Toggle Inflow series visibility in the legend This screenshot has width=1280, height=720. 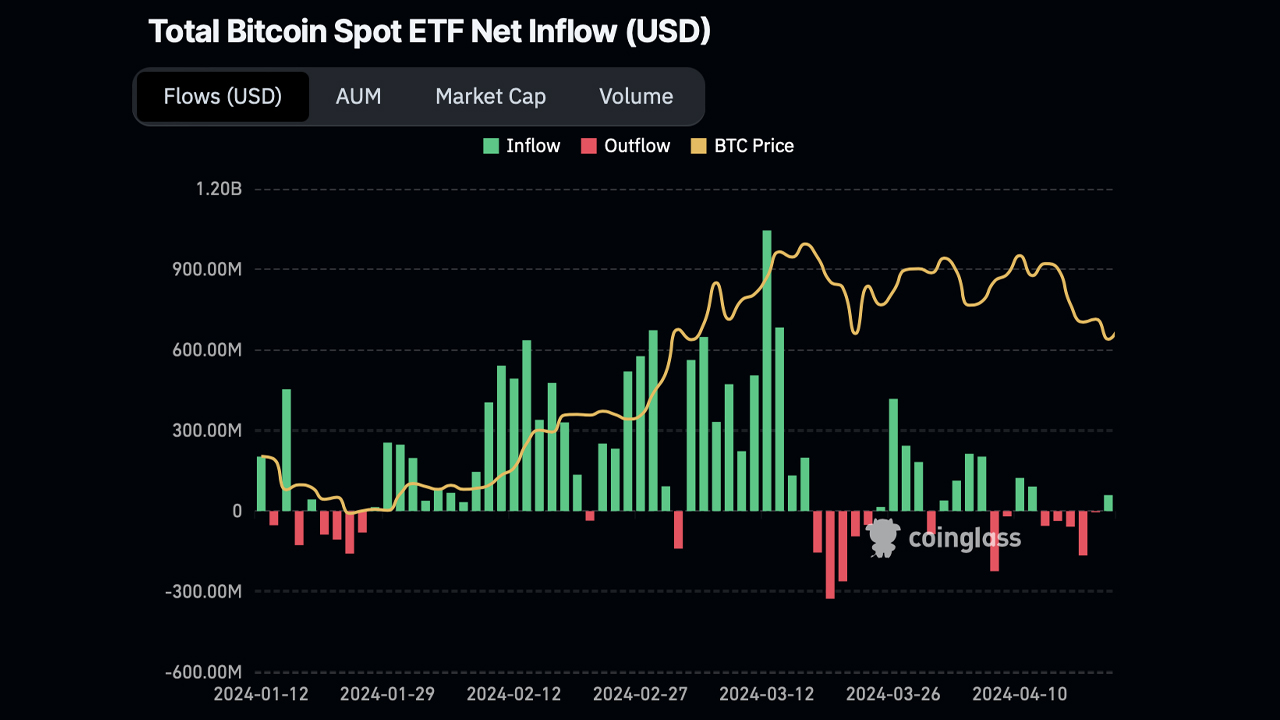pyautogui.click(x=521, y=145)
